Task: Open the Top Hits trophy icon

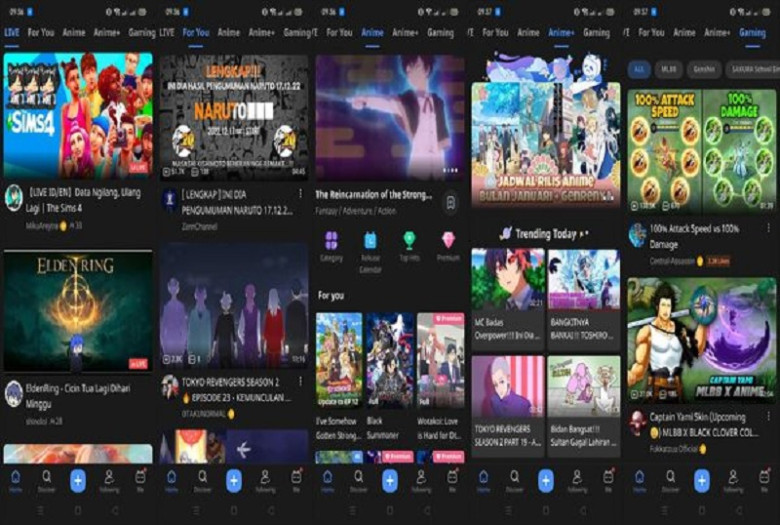Action: click(x=409, y=240)
